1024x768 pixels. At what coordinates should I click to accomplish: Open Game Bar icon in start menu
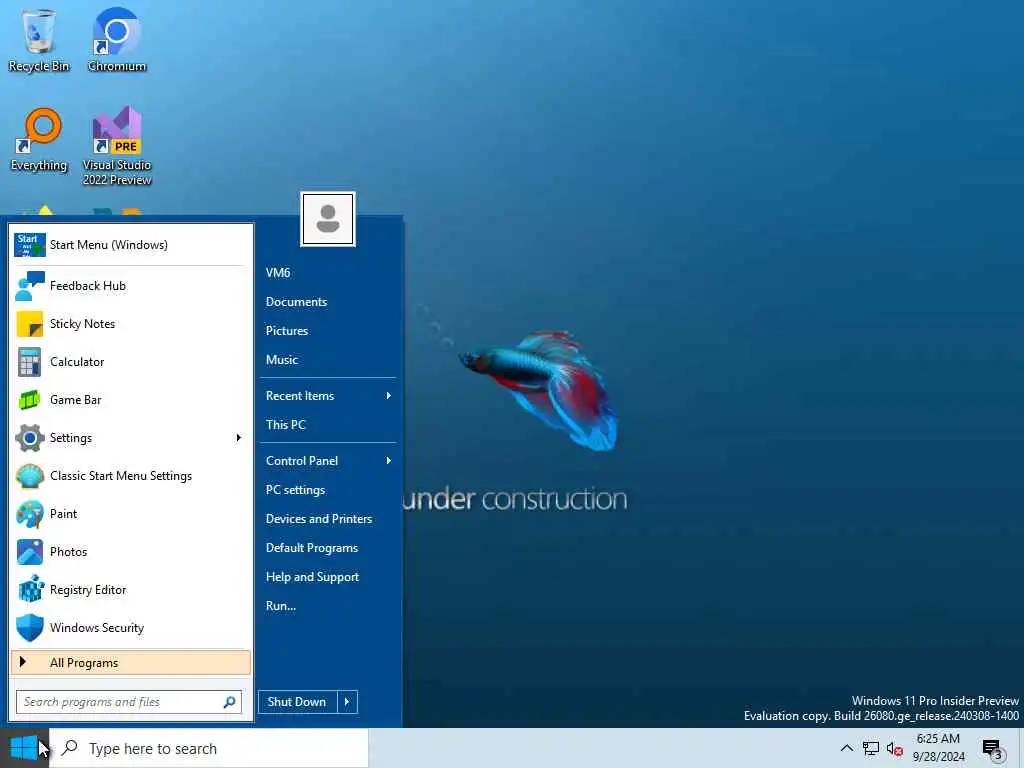29,400
